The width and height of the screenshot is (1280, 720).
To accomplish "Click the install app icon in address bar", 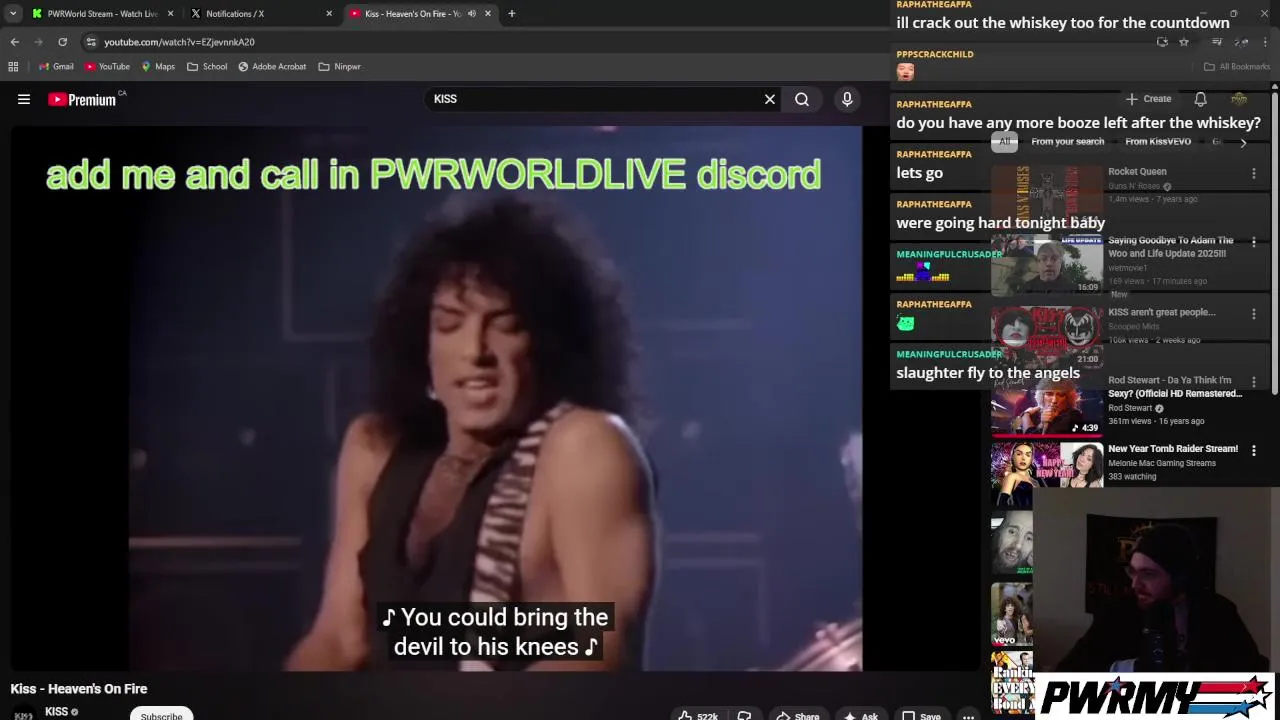I will click(x=1162, y=42).
